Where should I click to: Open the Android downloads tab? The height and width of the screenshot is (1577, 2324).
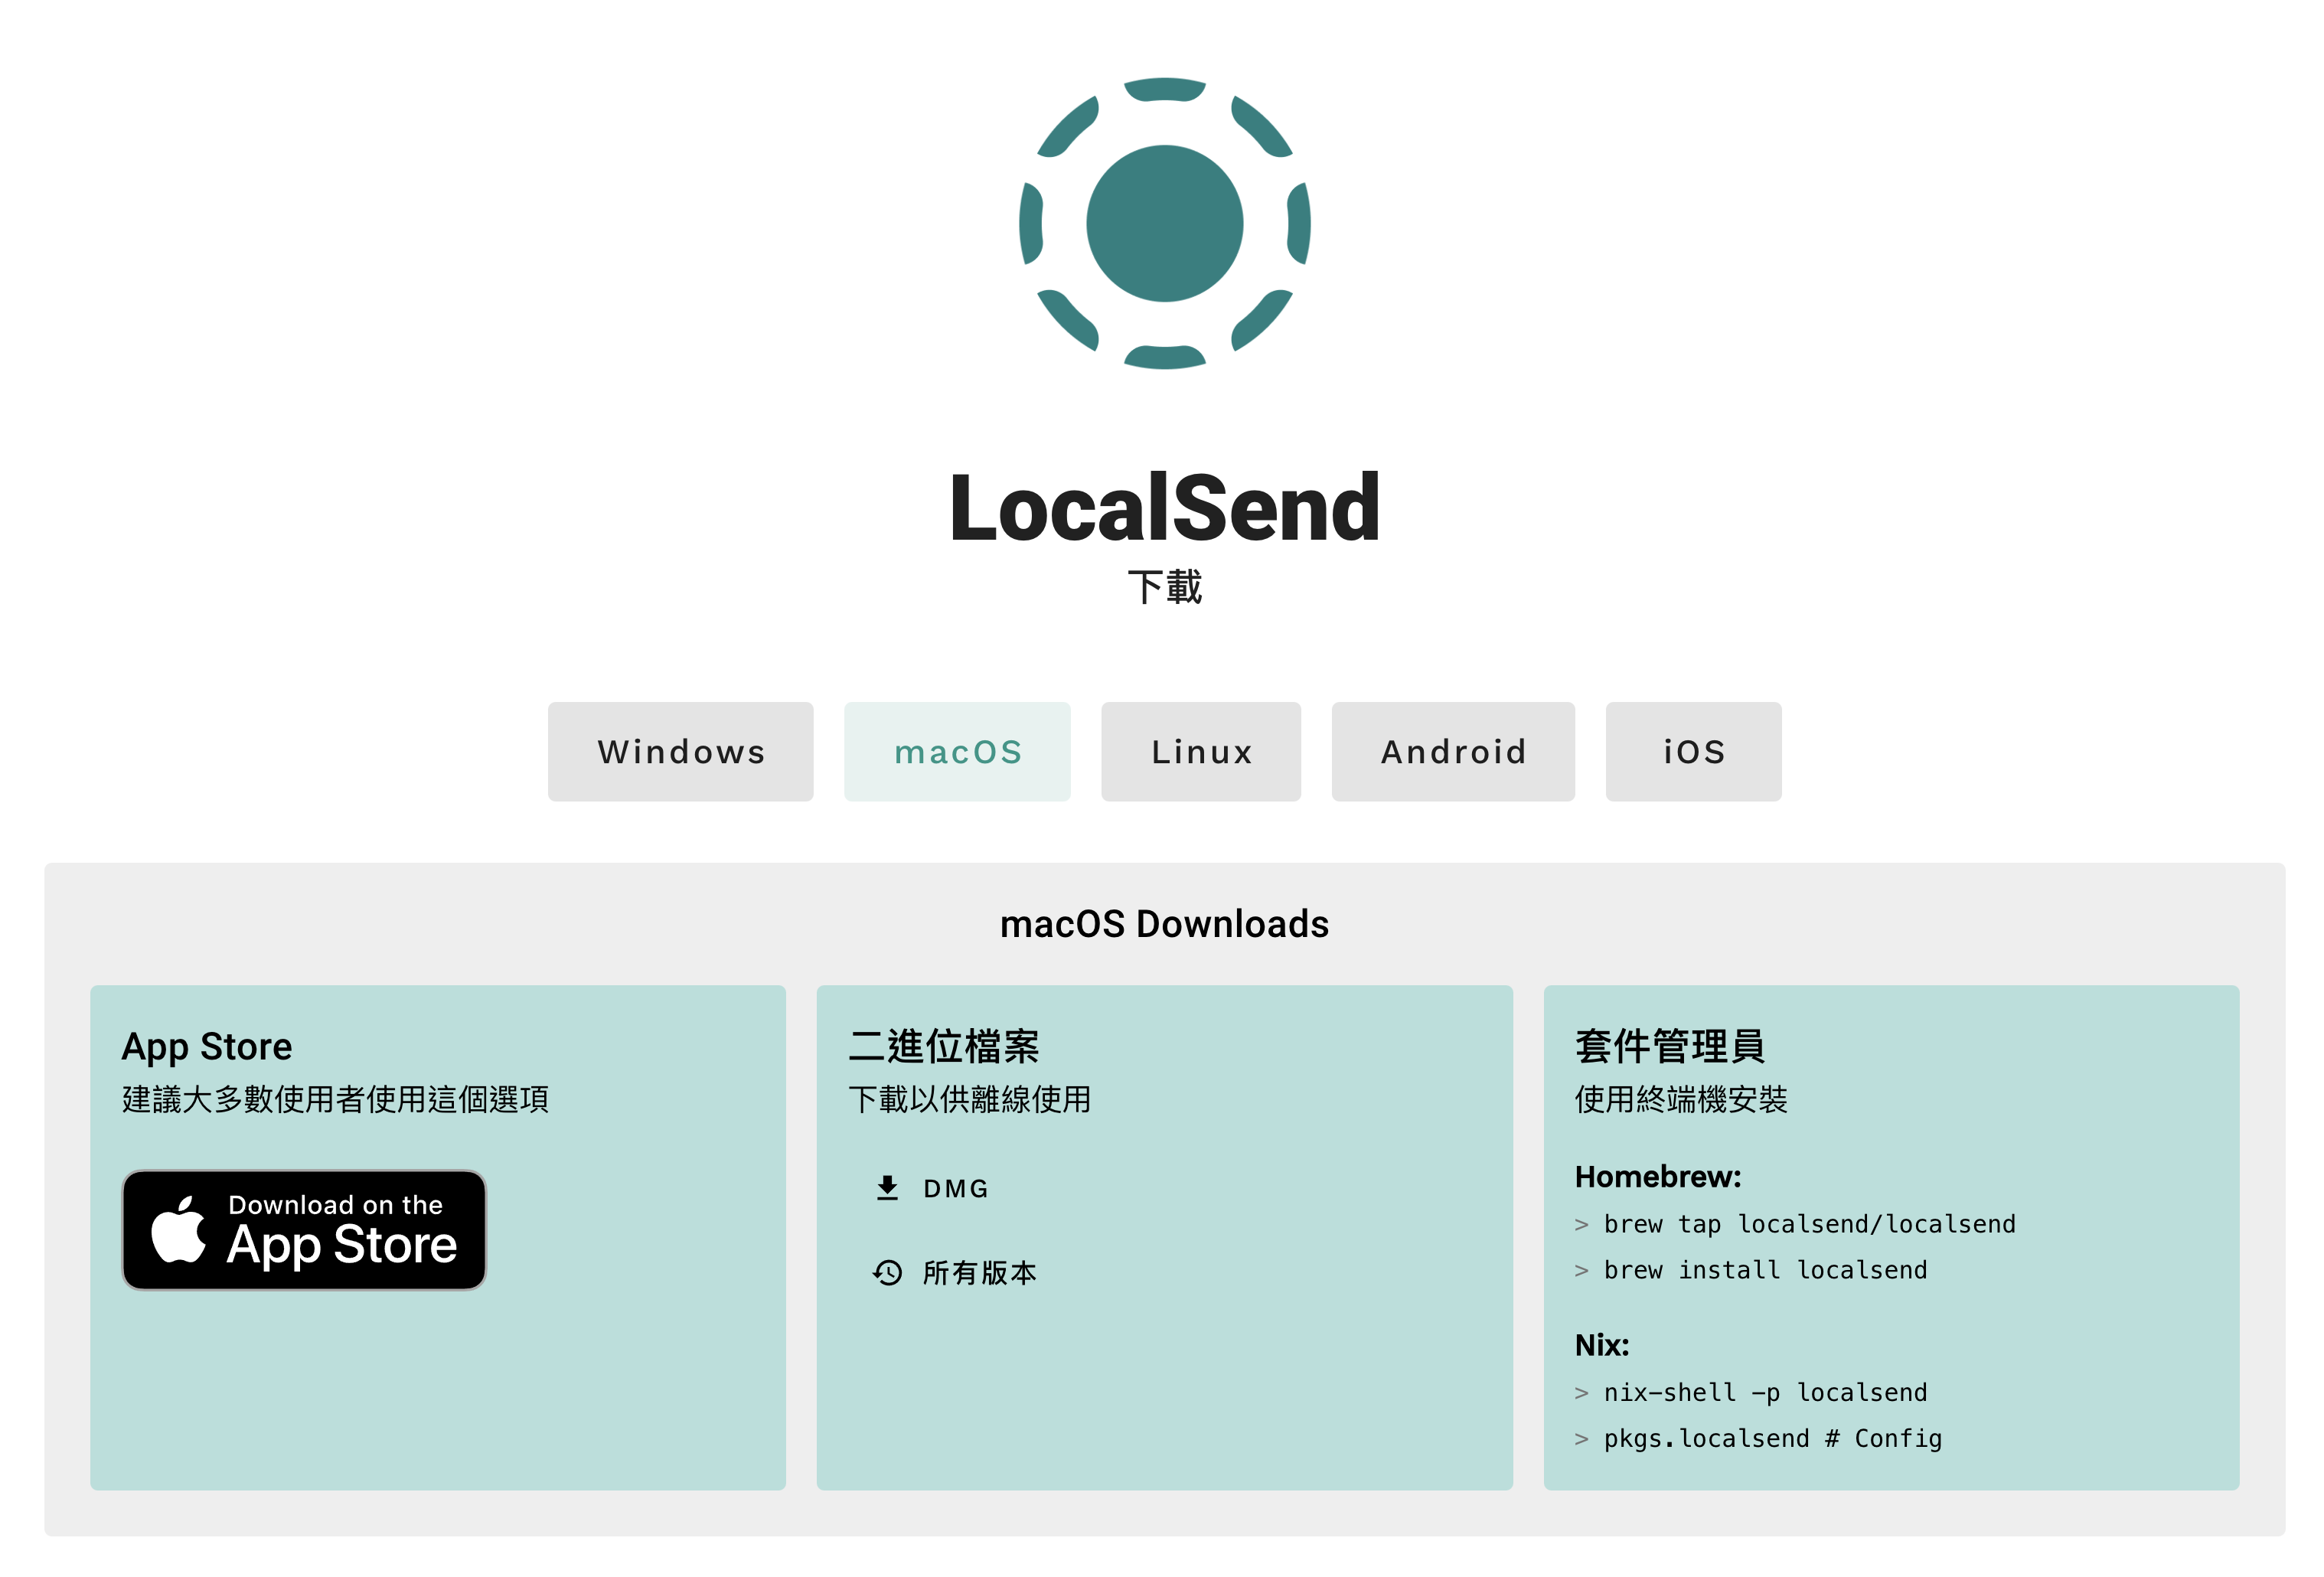point(1452,751)
